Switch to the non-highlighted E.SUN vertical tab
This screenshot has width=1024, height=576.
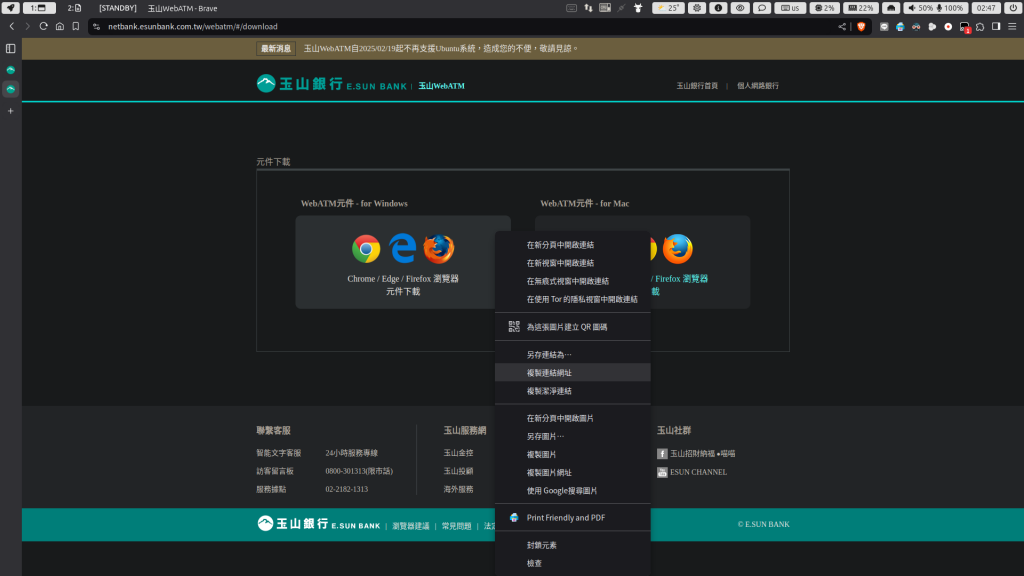[x=10, y=69]
